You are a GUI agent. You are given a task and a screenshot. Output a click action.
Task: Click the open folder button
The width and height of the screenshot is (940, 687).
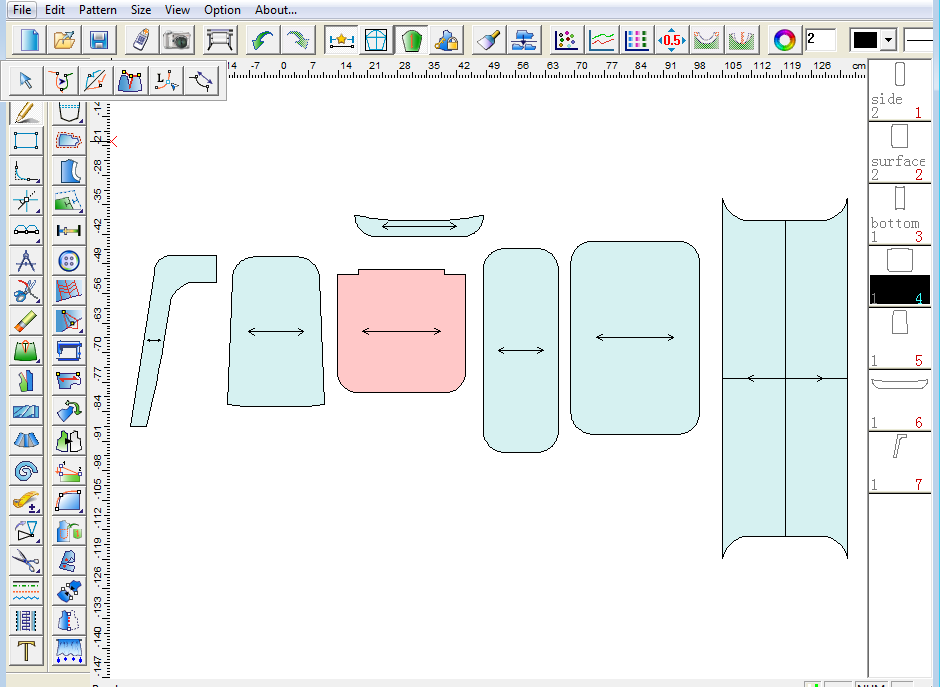coord(64,40)
